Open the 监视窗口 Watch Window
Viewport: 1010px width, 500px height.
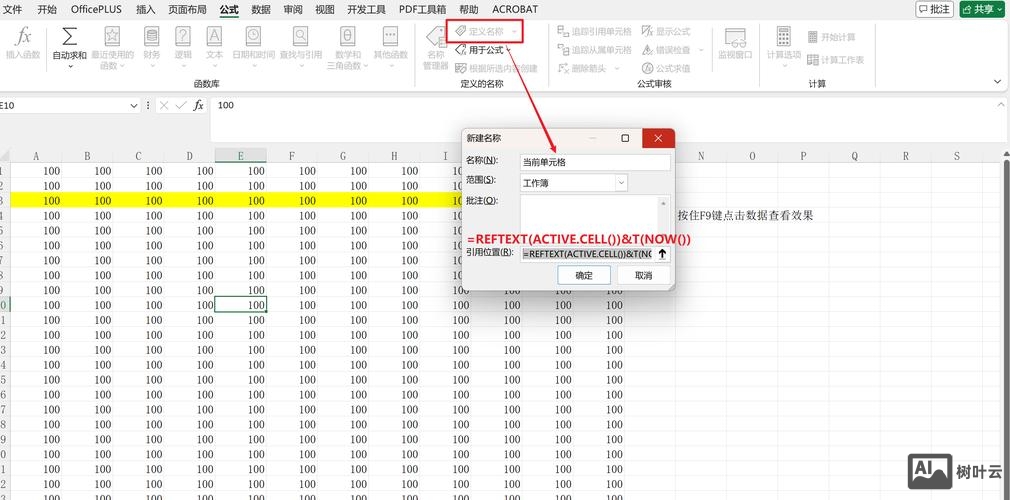coord(735,43)
